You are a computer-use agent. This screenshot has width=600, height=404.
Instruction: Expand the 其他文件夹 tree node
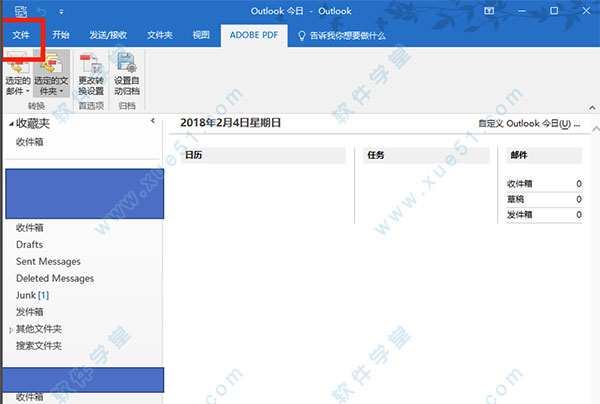tap(11, 330)
